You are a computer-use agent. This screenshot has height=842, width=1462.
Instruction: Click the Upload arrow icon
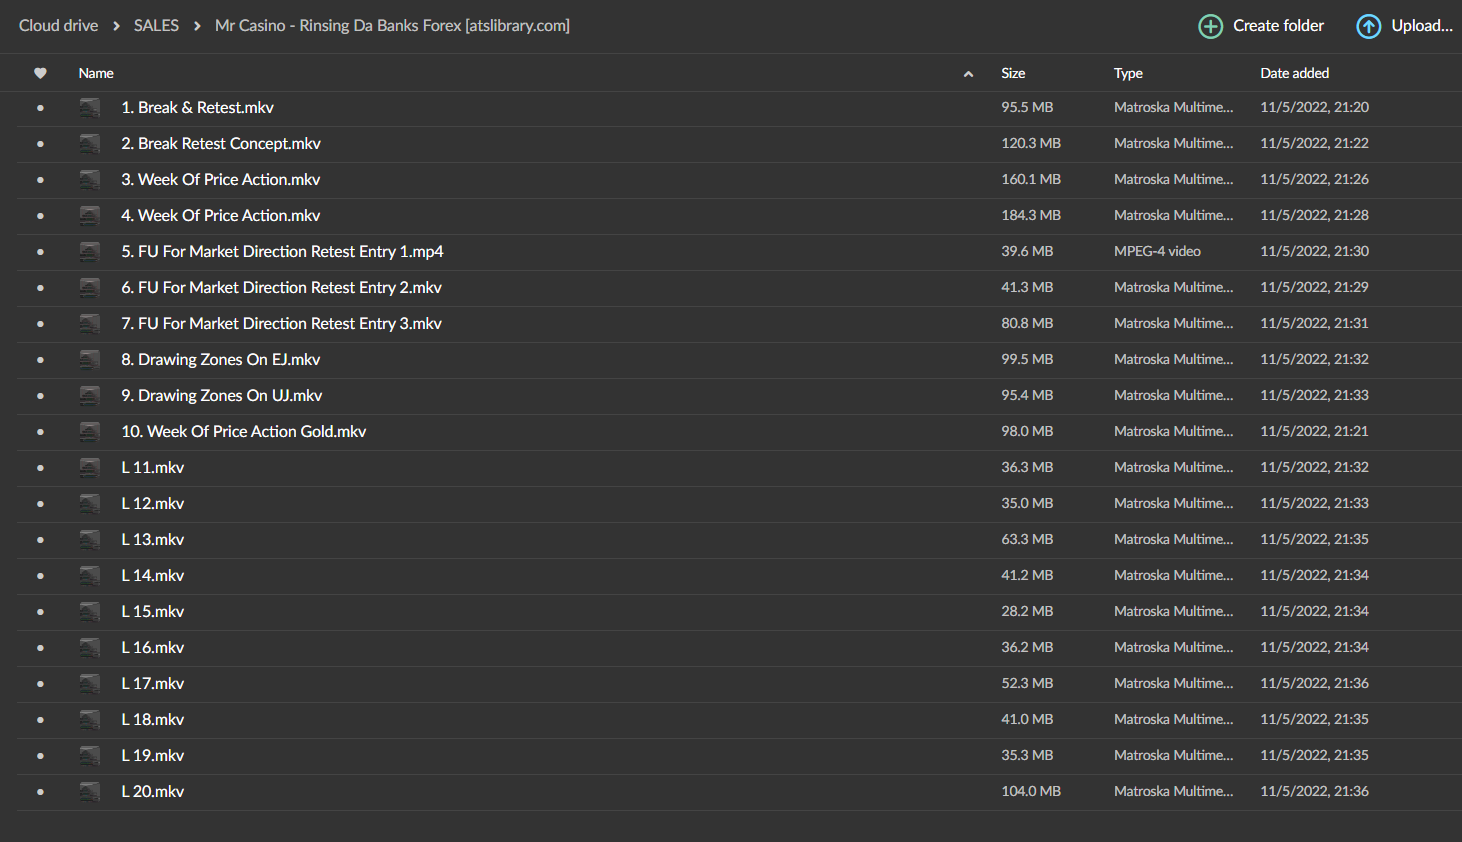coord(1368,26)
